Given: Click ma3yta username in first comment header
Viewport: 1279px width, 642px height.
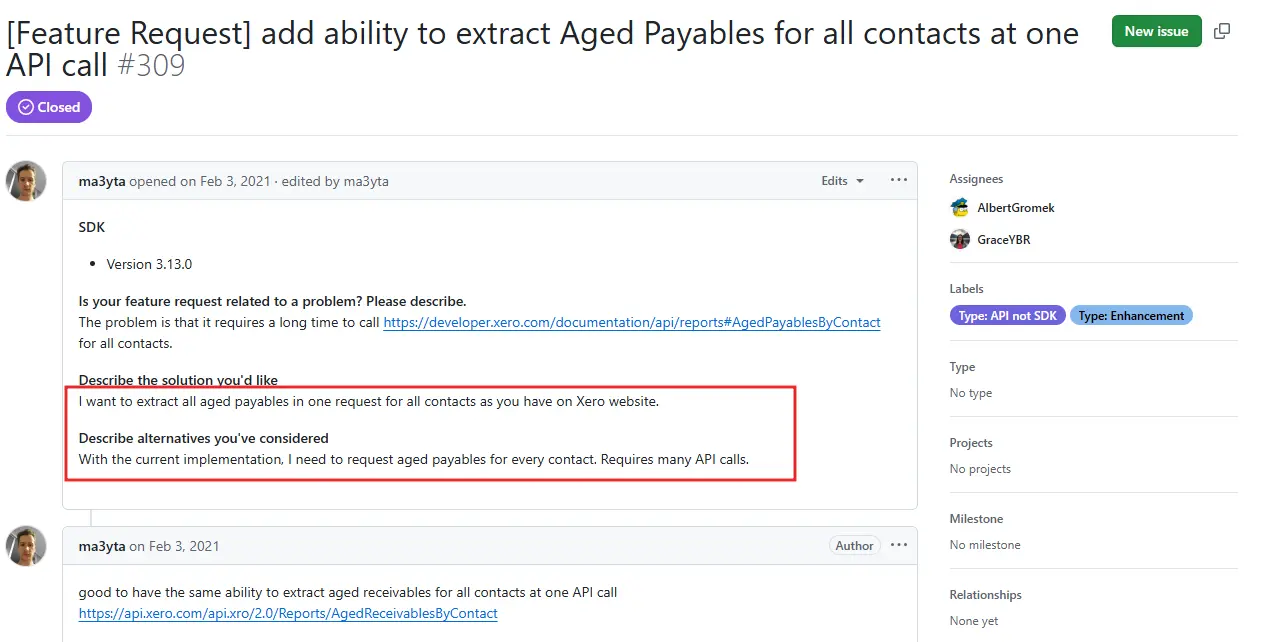Looking at the screenshot, I should tap(102, 181).
